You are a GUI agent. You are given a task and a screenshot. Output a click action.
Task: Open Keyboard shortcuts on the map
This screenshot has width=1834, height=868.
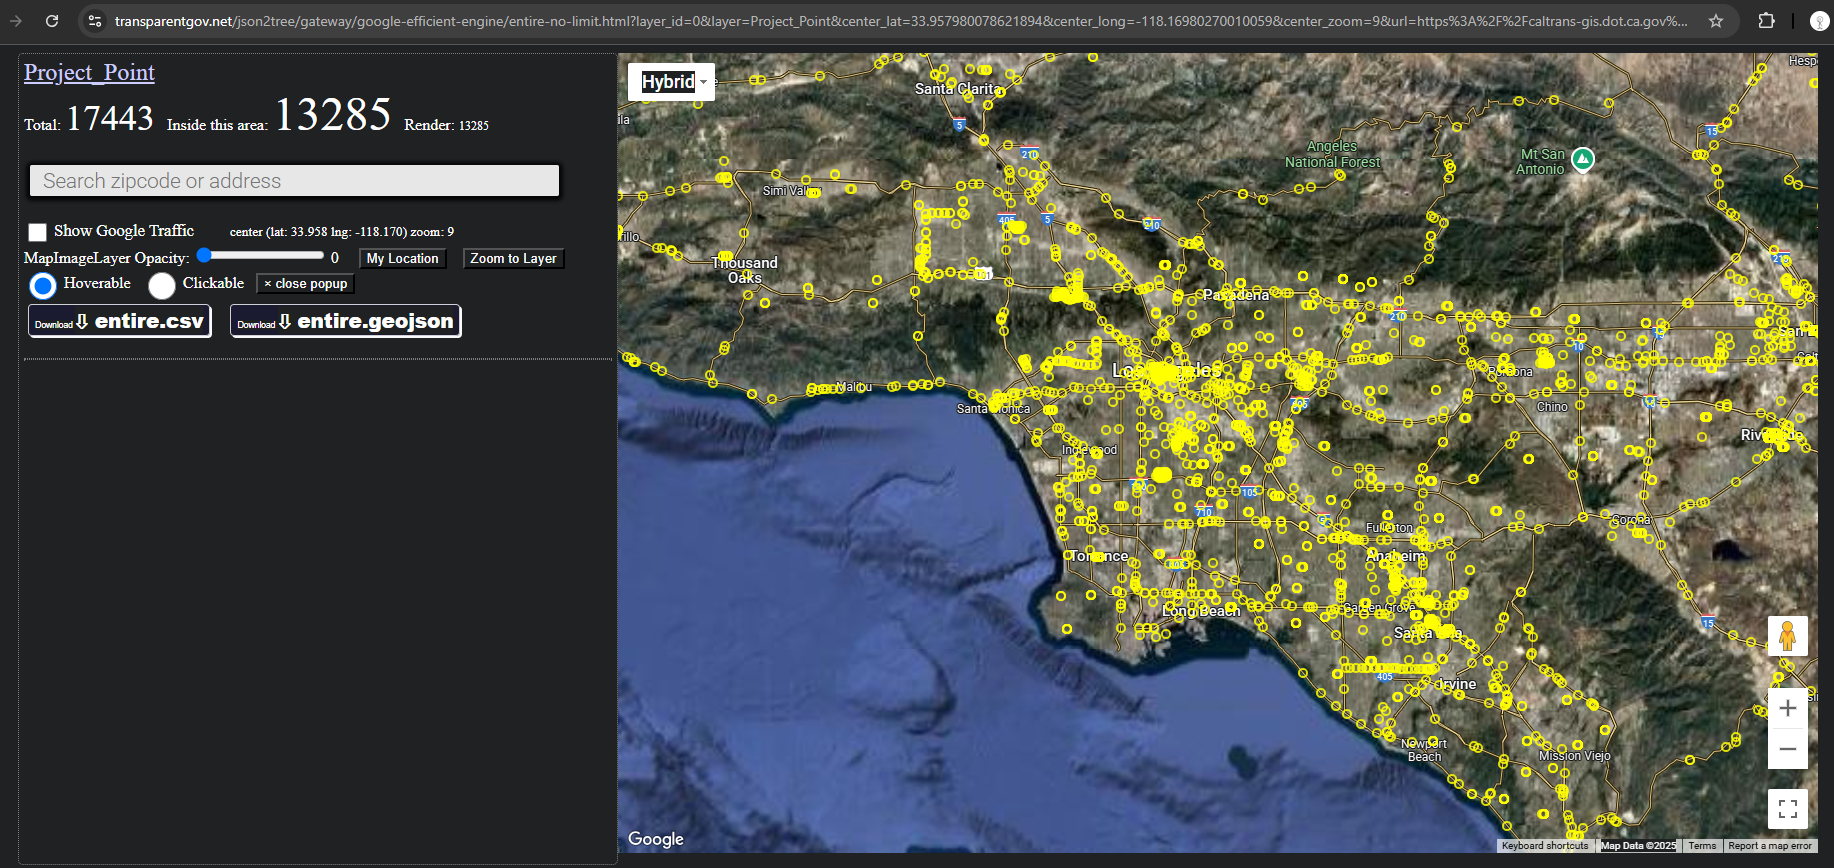[1545, 846]
